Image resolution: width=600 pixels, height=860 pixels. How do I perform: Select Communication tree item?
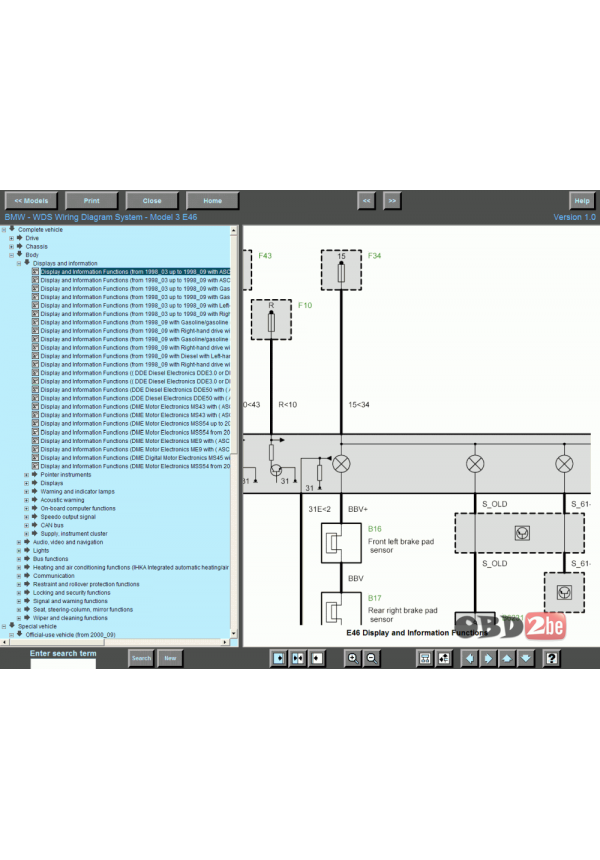pyautogui.click(x=53, y=576)
